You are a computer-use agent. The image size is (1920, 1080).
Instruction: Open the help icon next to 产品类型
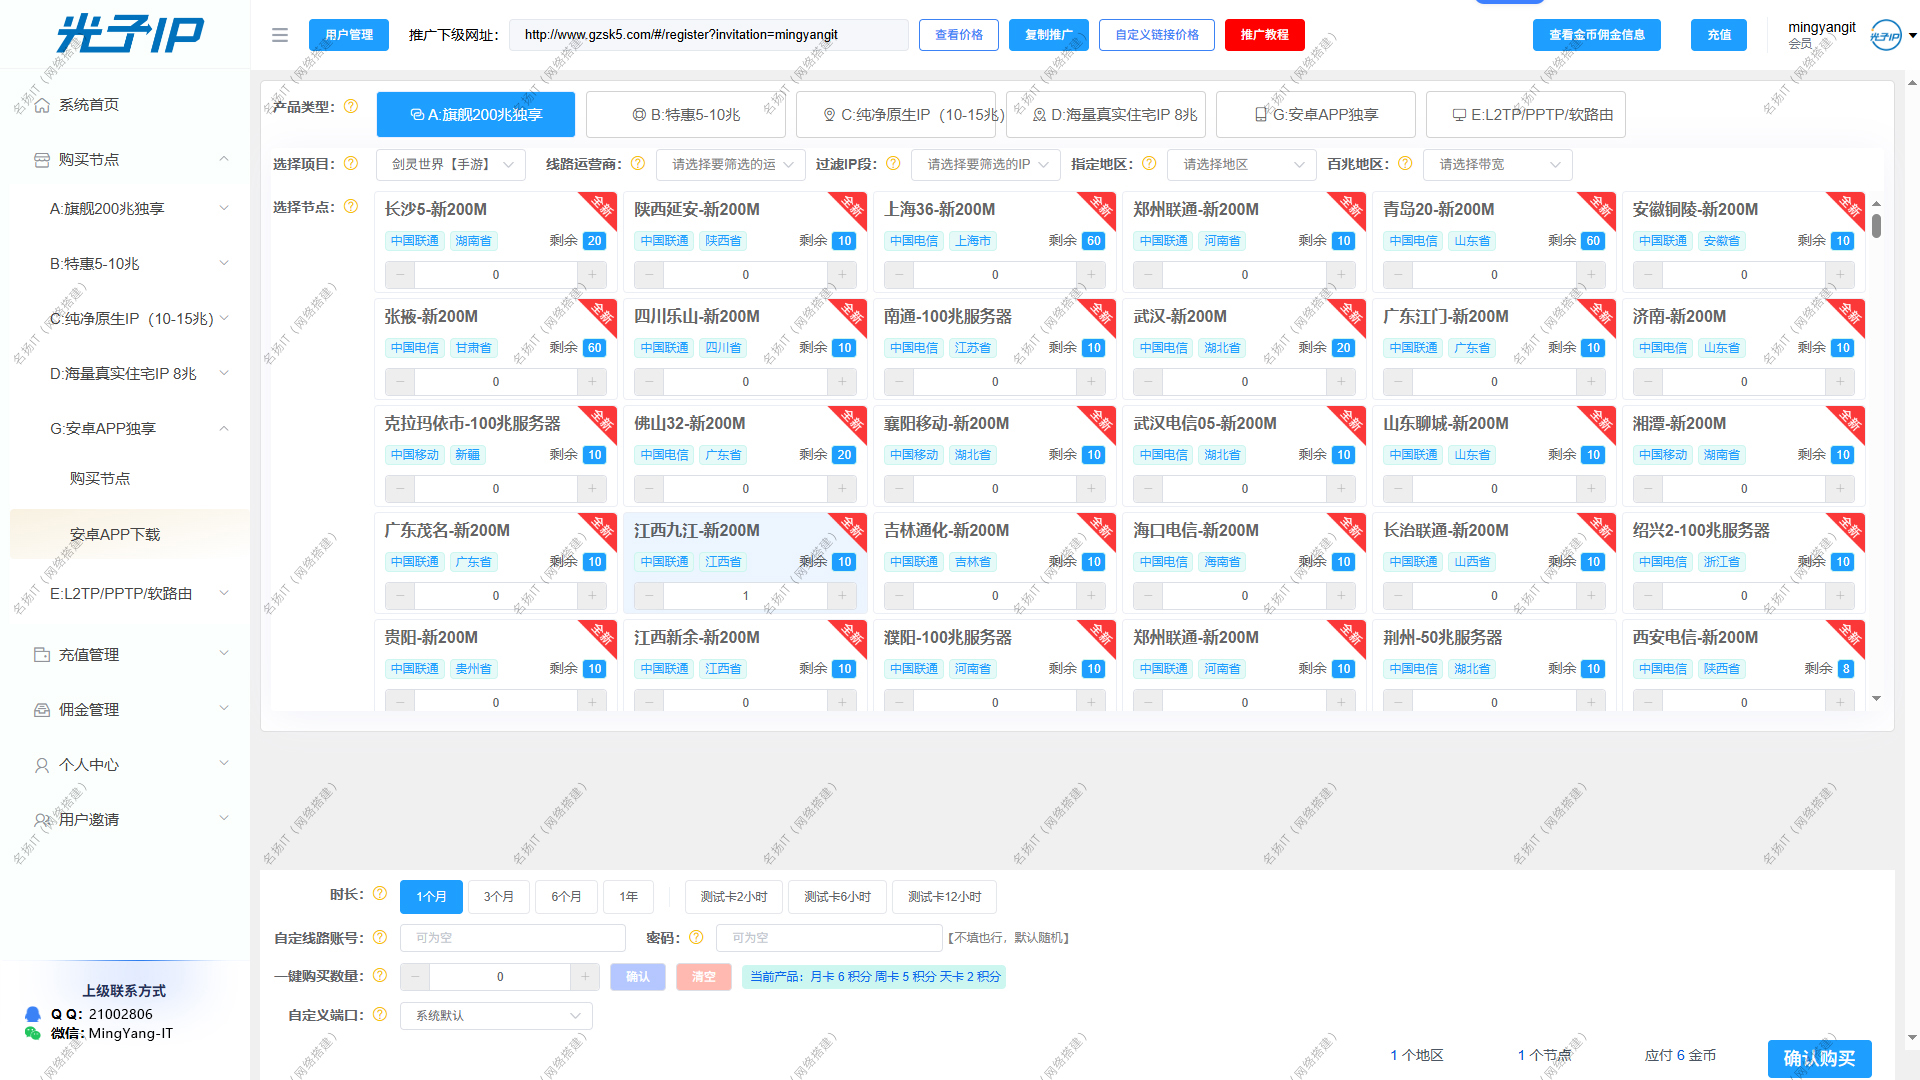[351, 108]
